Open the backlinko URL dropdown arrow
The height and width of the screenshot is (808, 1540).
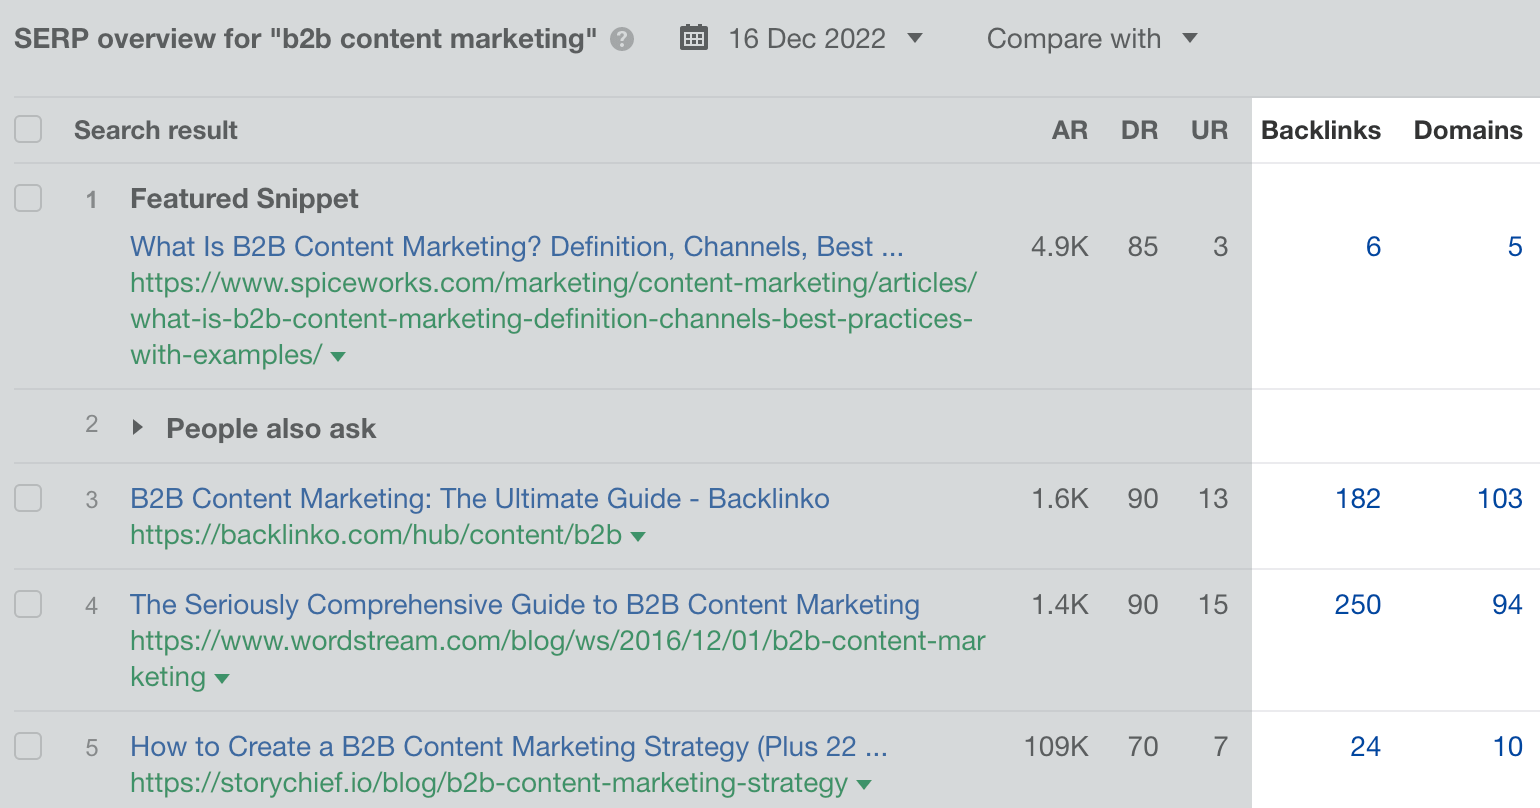click(638, 536)
